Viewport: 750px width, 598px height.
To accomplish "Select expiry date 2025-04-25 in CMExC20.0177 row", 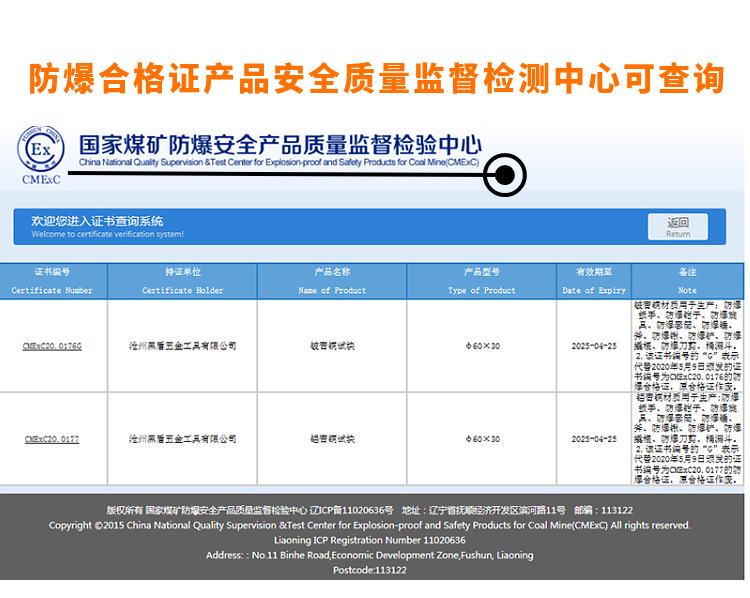I will (x=594, y=439).
